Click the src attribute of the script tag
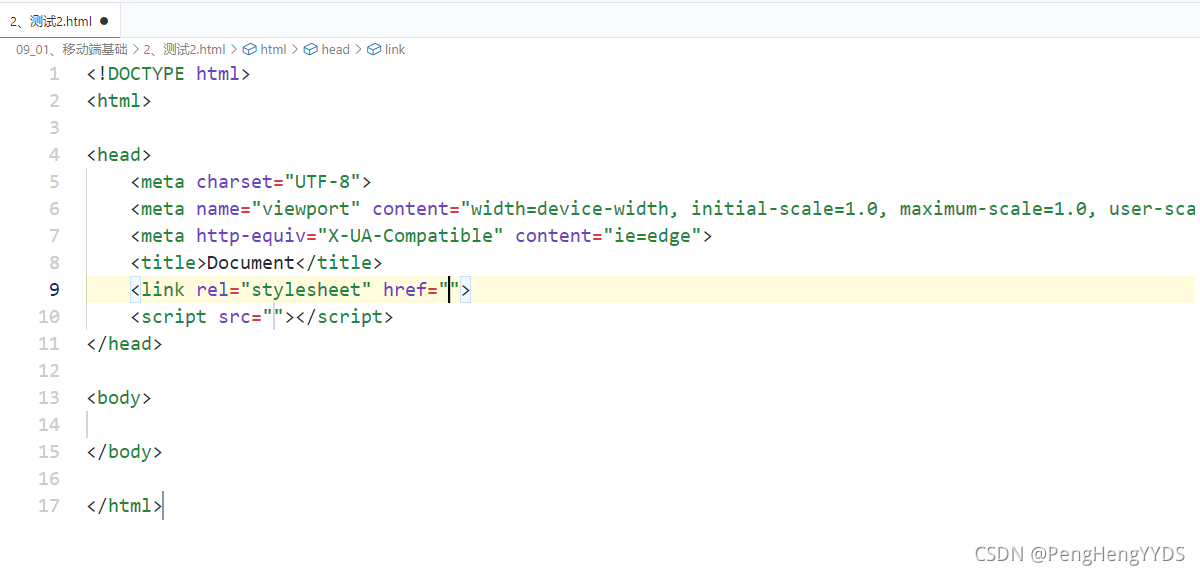The image size is (1200, 575). click(x=235, y=317)
